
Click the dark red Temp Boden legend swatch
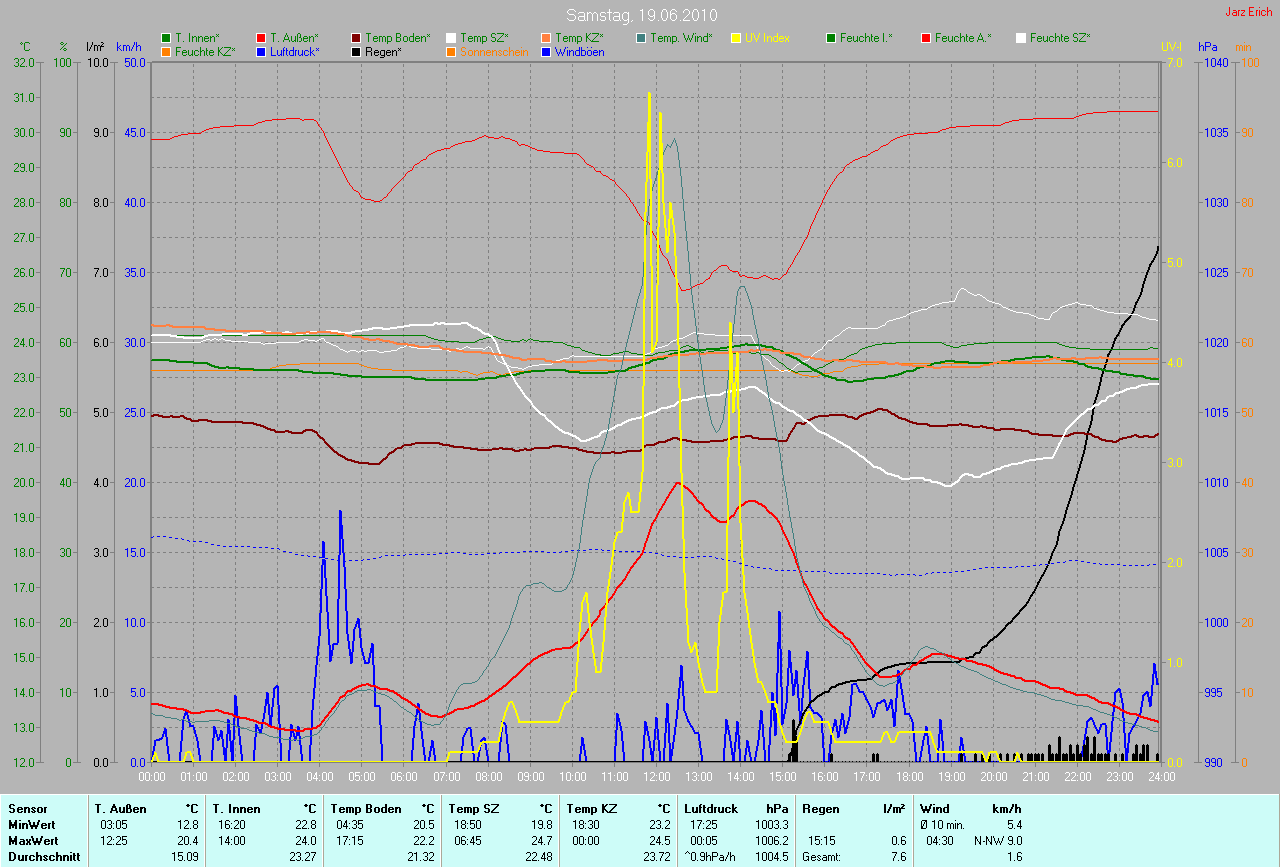[356, 38]
